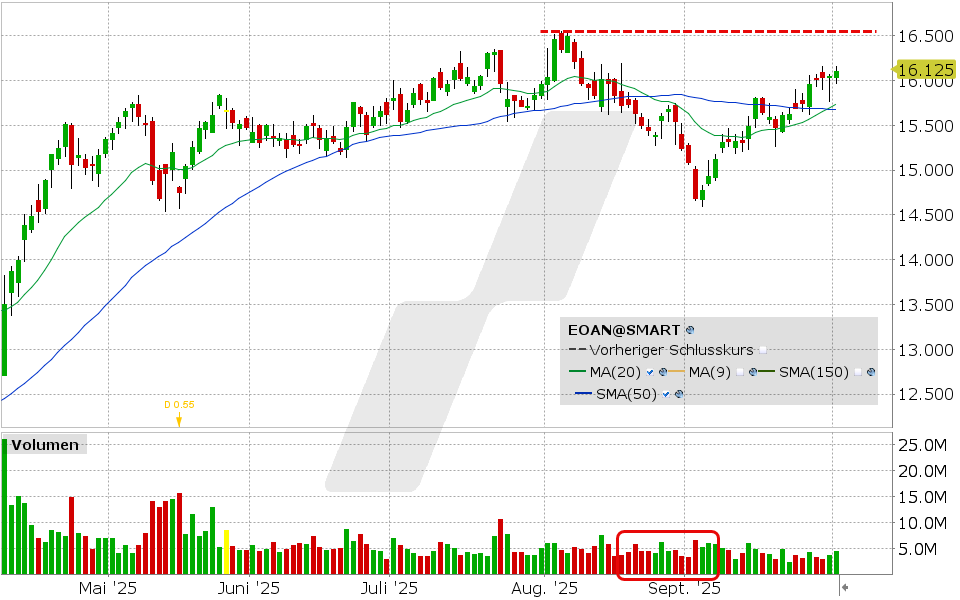Image resolution: width=960 pixels, height=600 pixels.
Task: Open the SMA(50) settings icon
Action: point(678,394)
